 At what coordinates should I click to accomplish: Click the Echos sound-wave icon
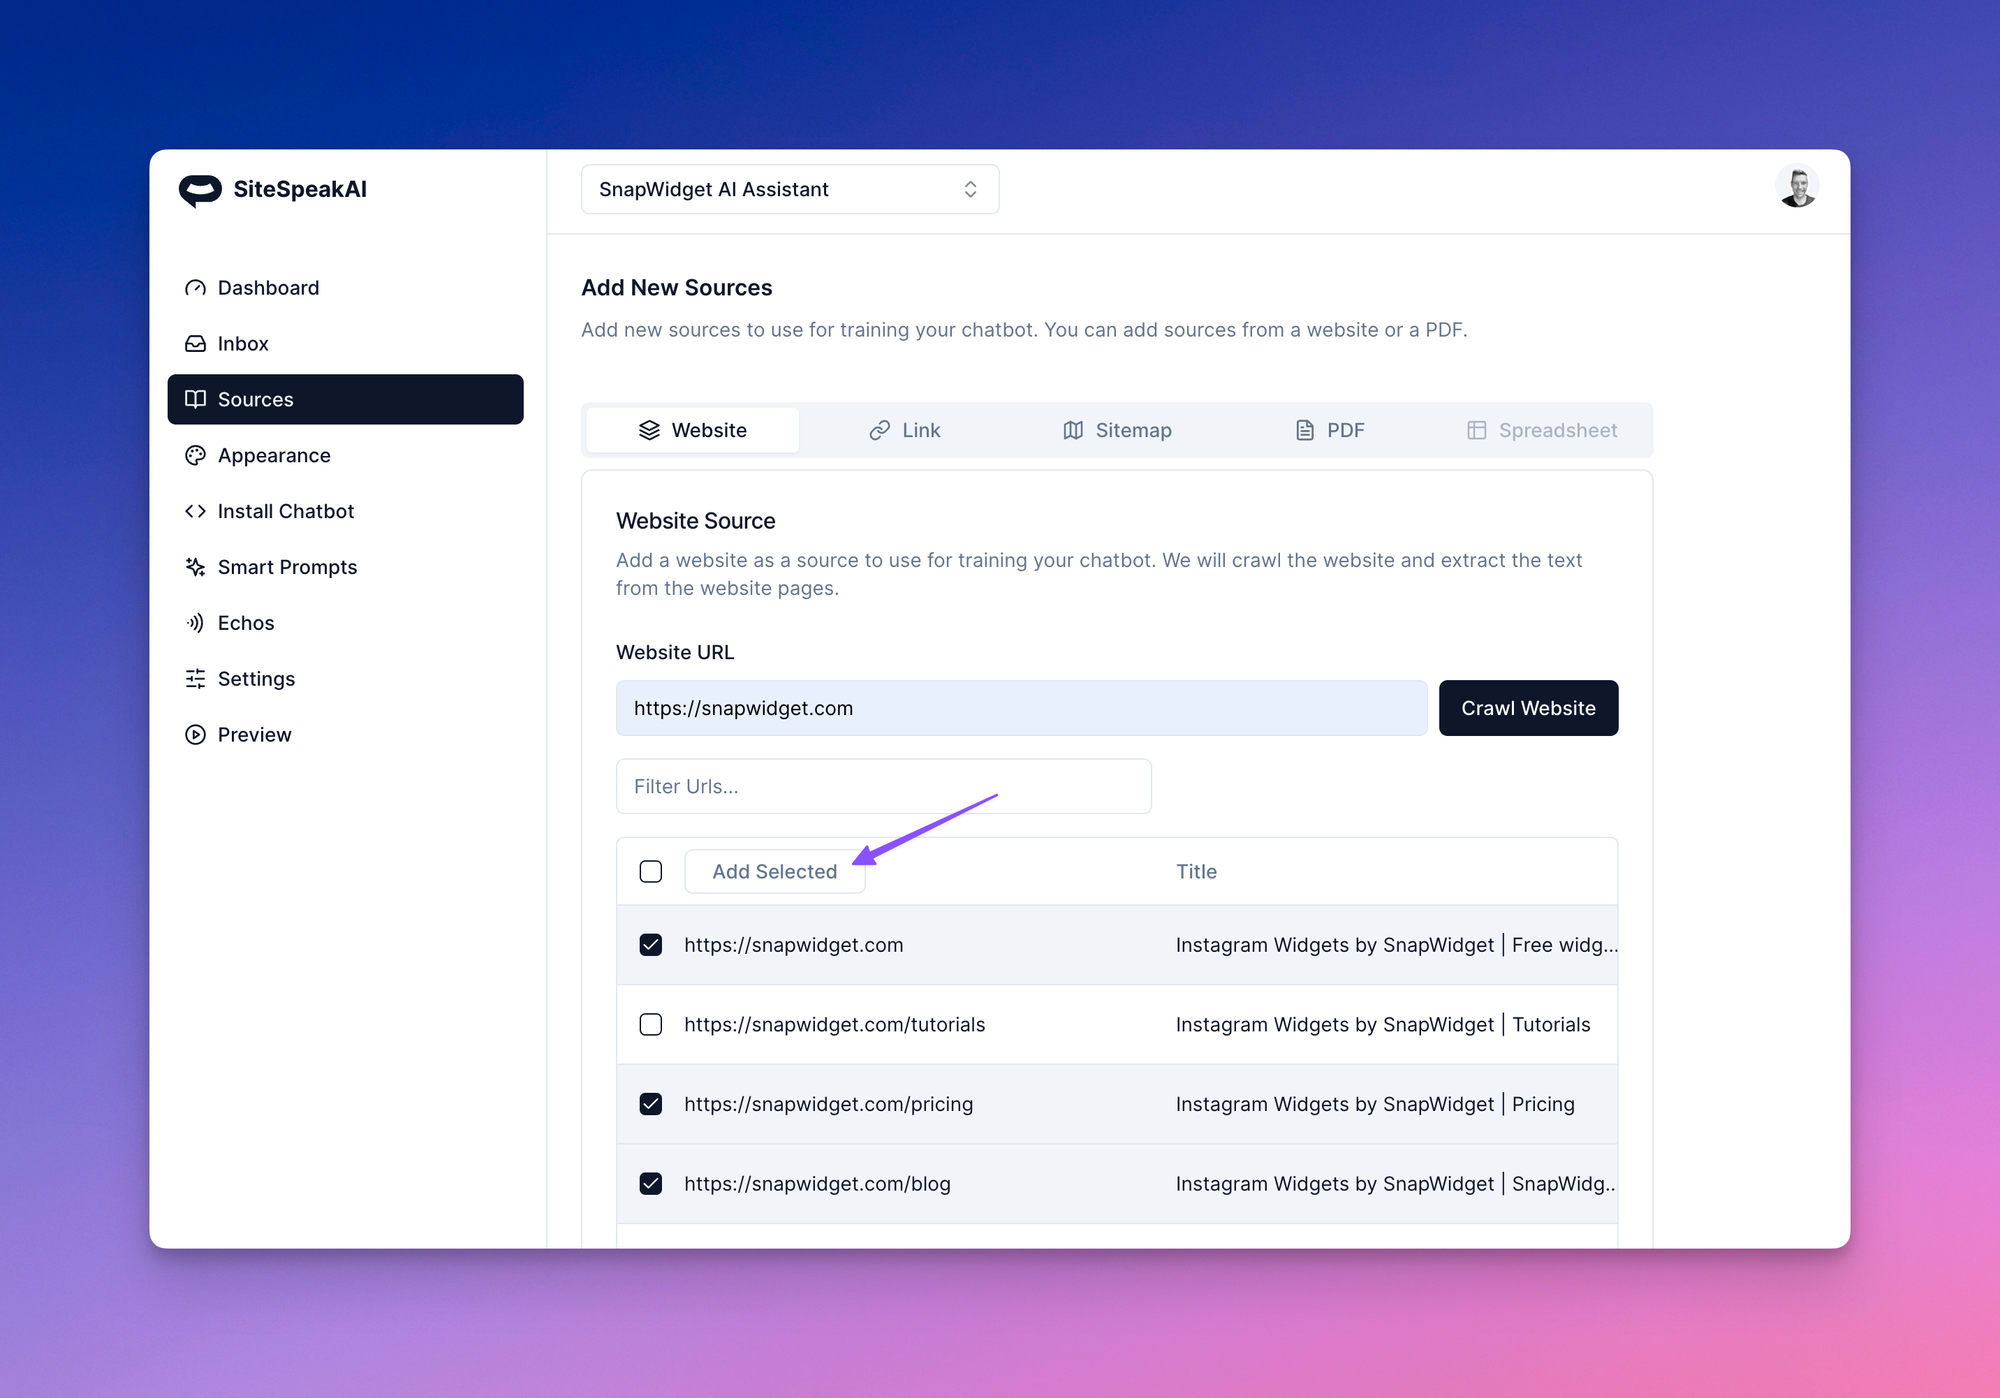point(195,623)
